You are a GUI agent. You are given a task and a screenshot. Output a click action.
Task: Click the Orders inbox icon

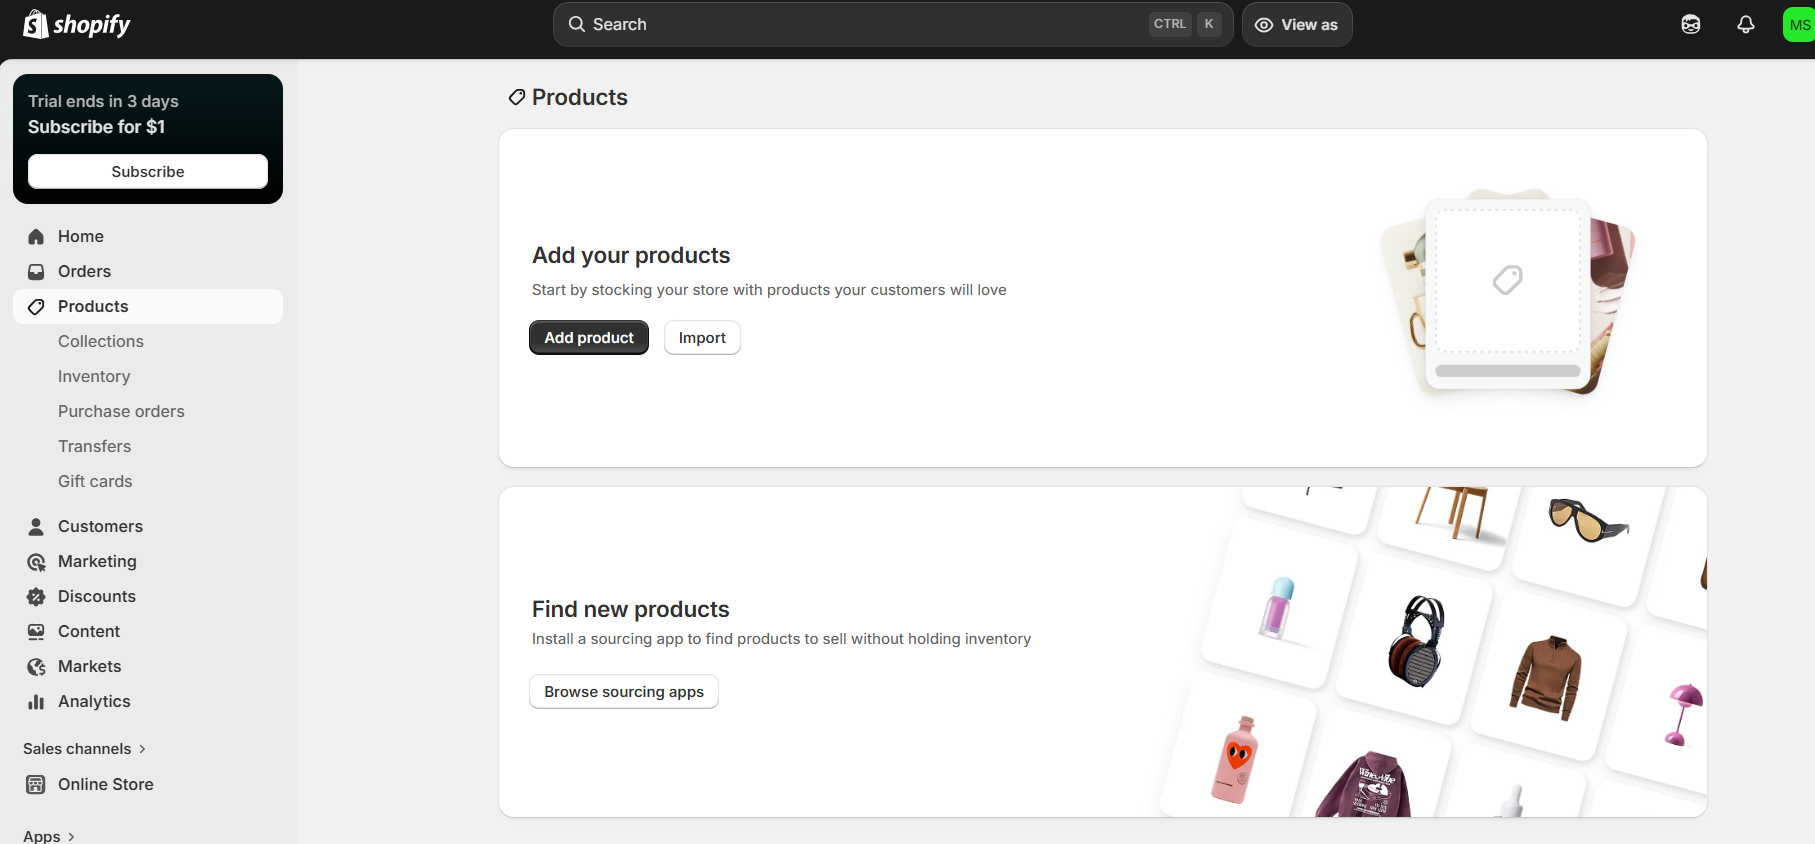point(36,272)
